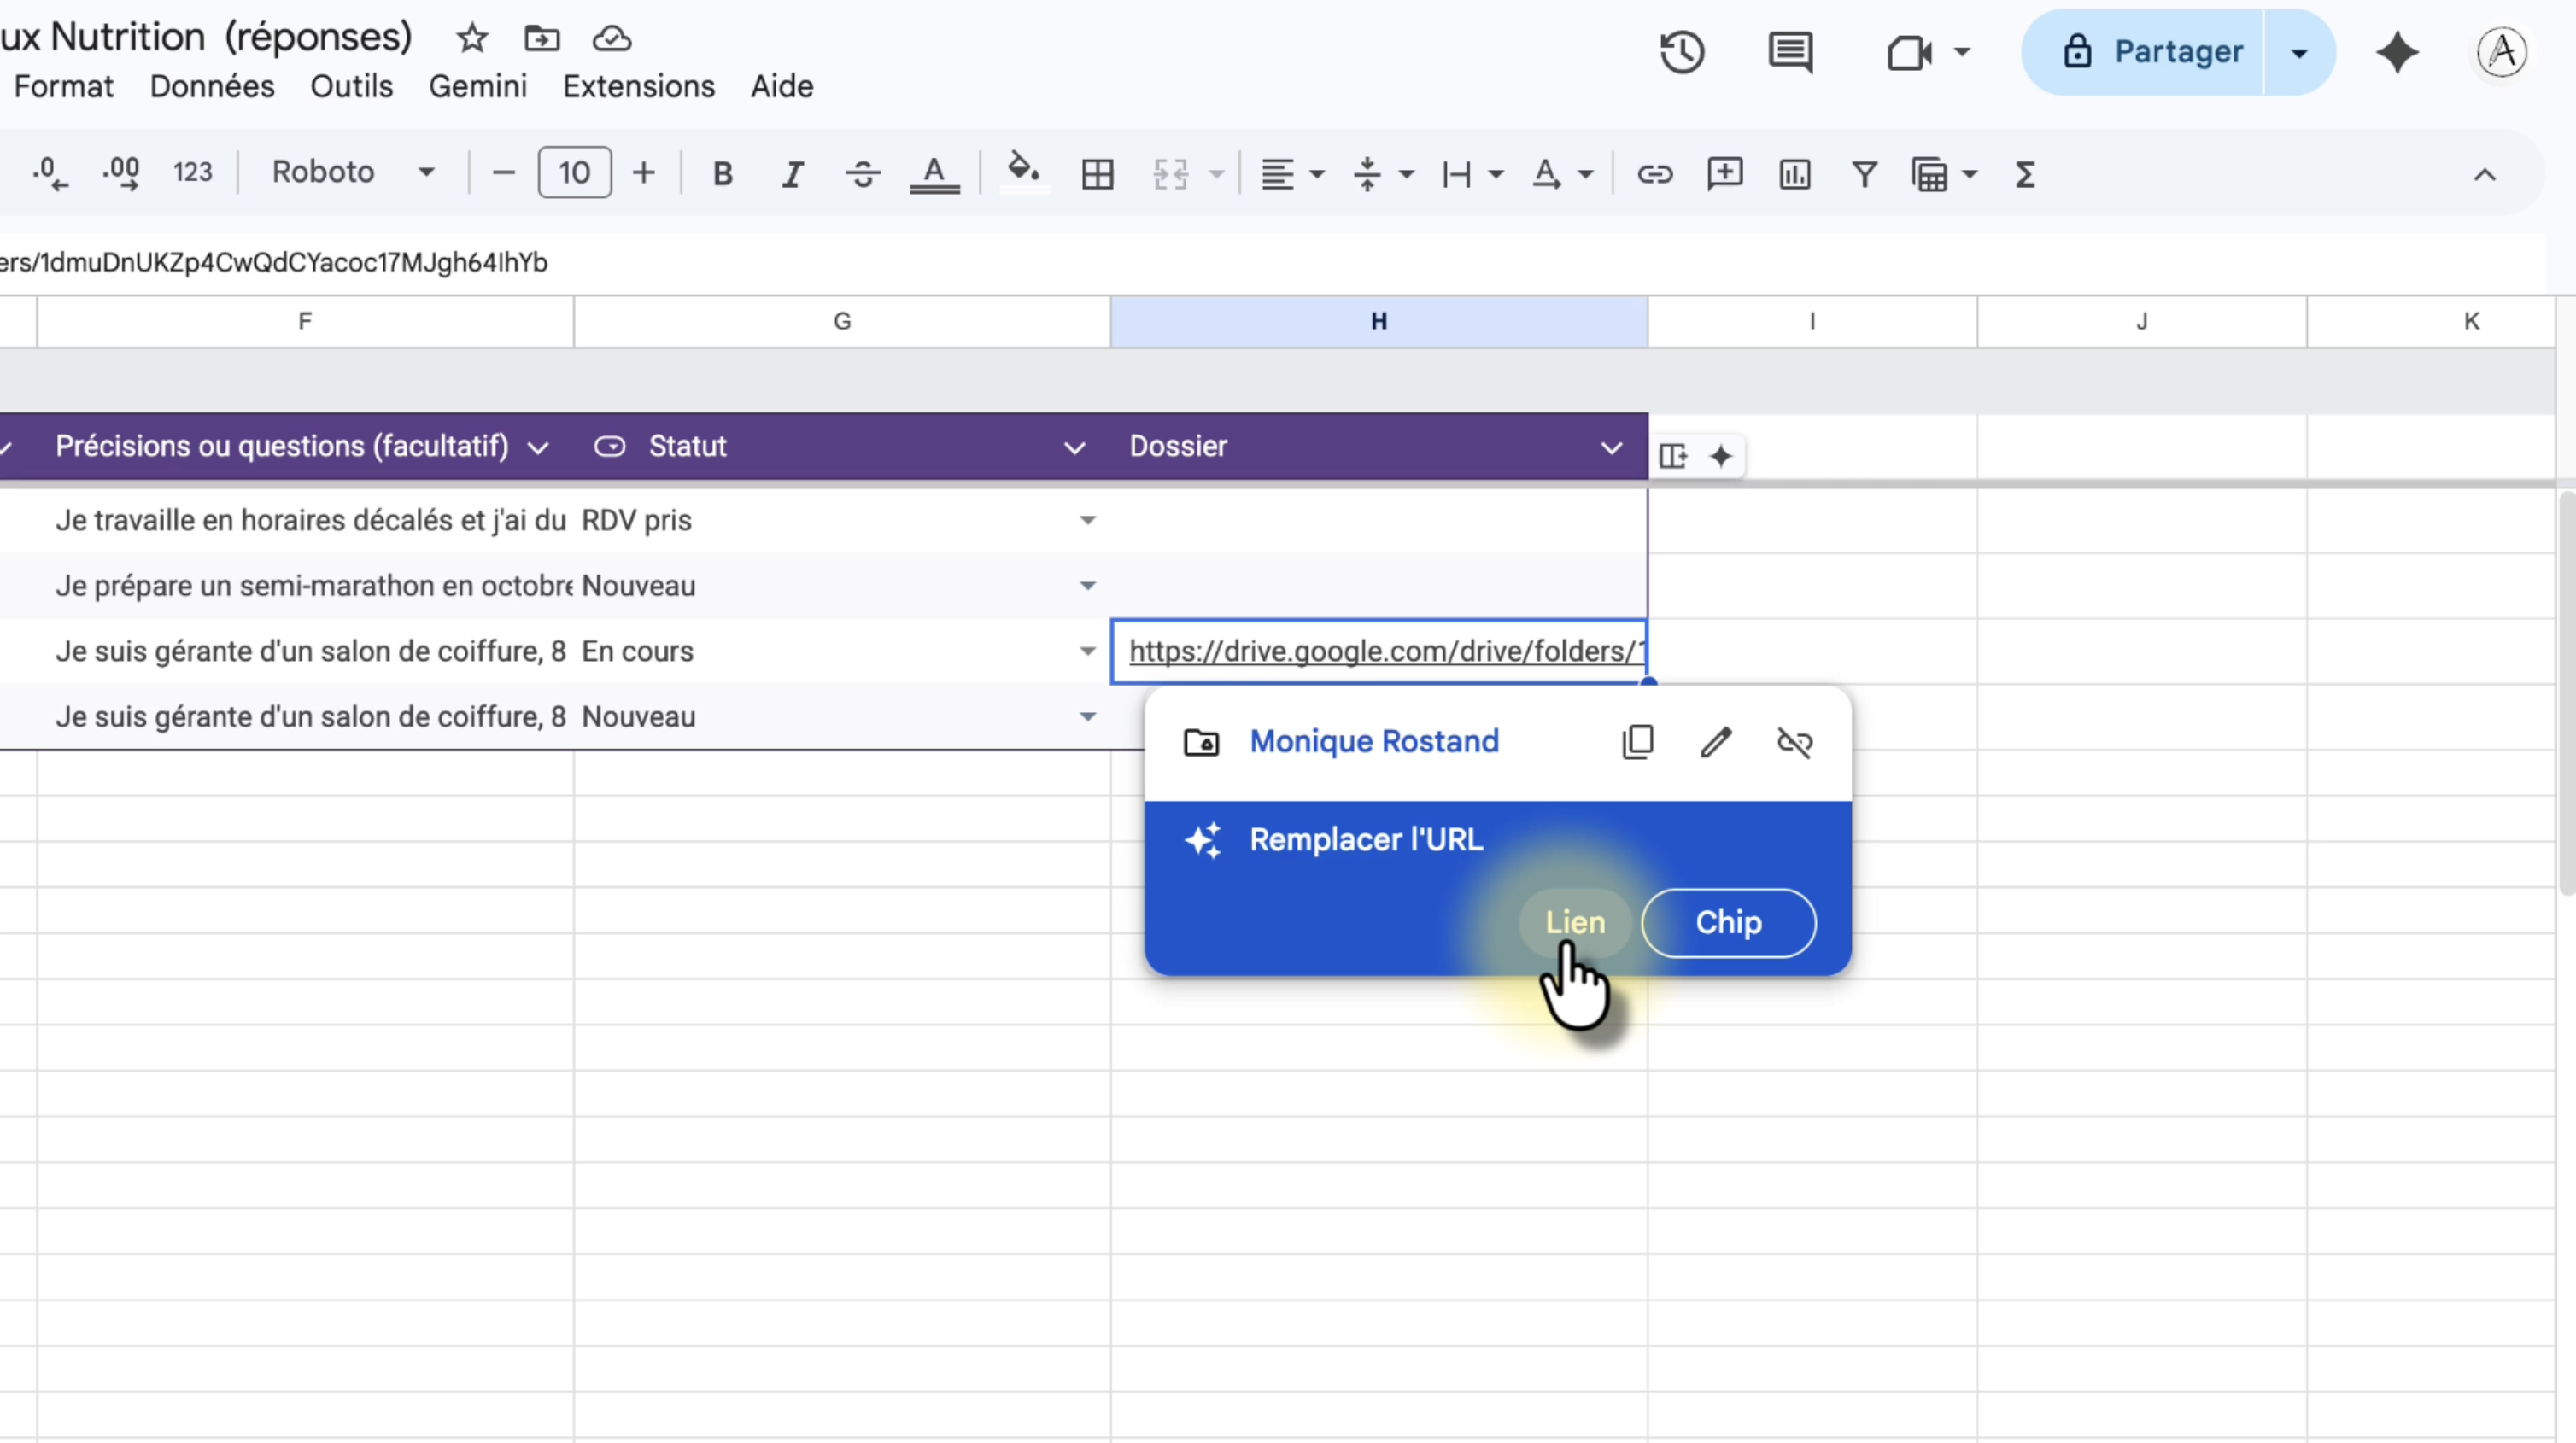Open version history clock icon

point(1682,52)
